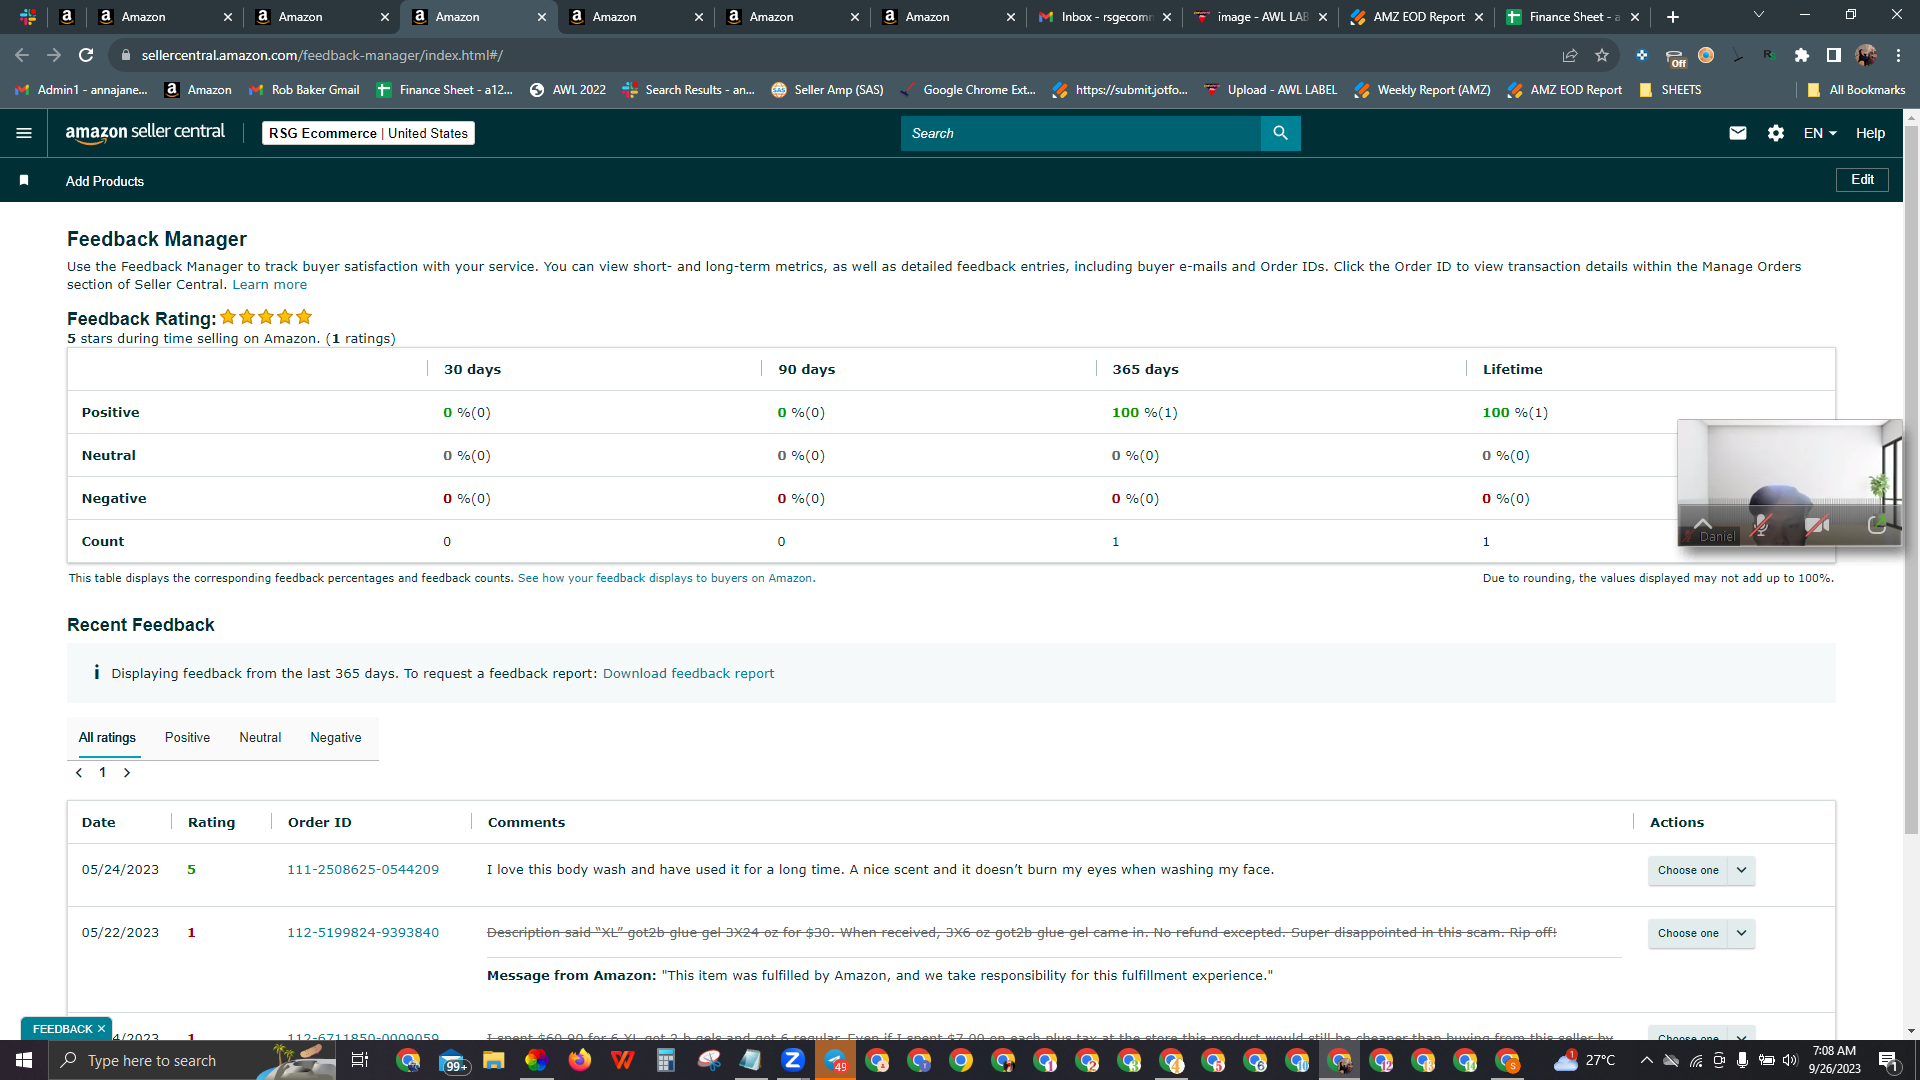Expand the video overlay using the up chevron
1920x1080 pixels.
click(1703, 524)
